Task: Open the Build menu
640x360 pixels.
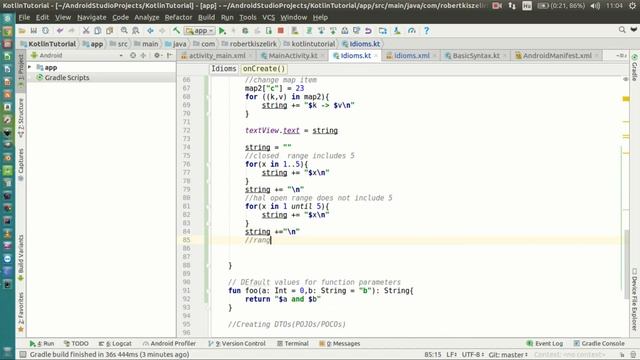Action: [207, 18]
